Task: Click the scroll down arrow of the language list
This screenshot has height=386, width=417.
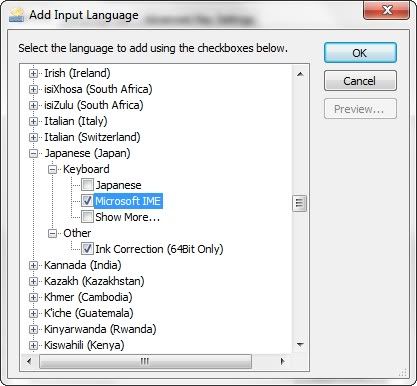Action: (x=300, y=345)
